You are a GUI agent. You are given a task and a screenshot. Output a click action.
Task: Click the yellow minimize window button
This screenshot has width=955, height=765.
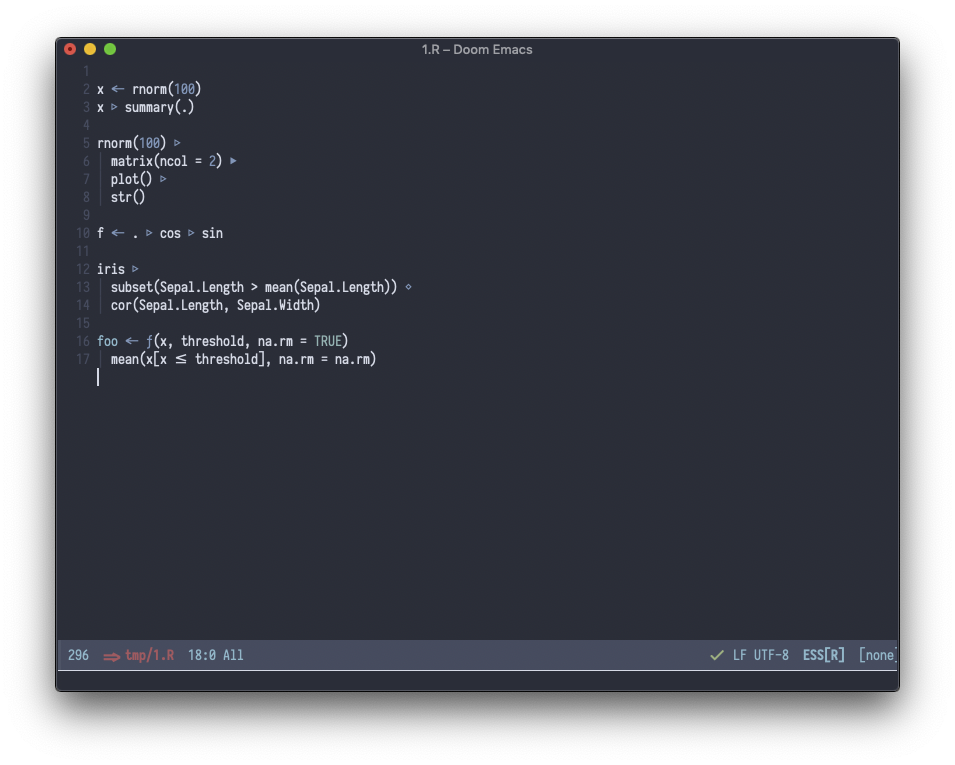90,49
